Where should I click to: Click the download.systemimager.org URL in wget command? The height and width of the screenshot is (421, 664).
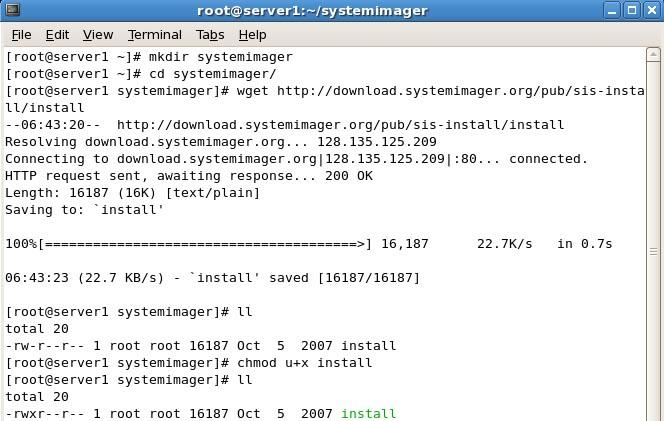pyautogui.click(x=461, y=91)
